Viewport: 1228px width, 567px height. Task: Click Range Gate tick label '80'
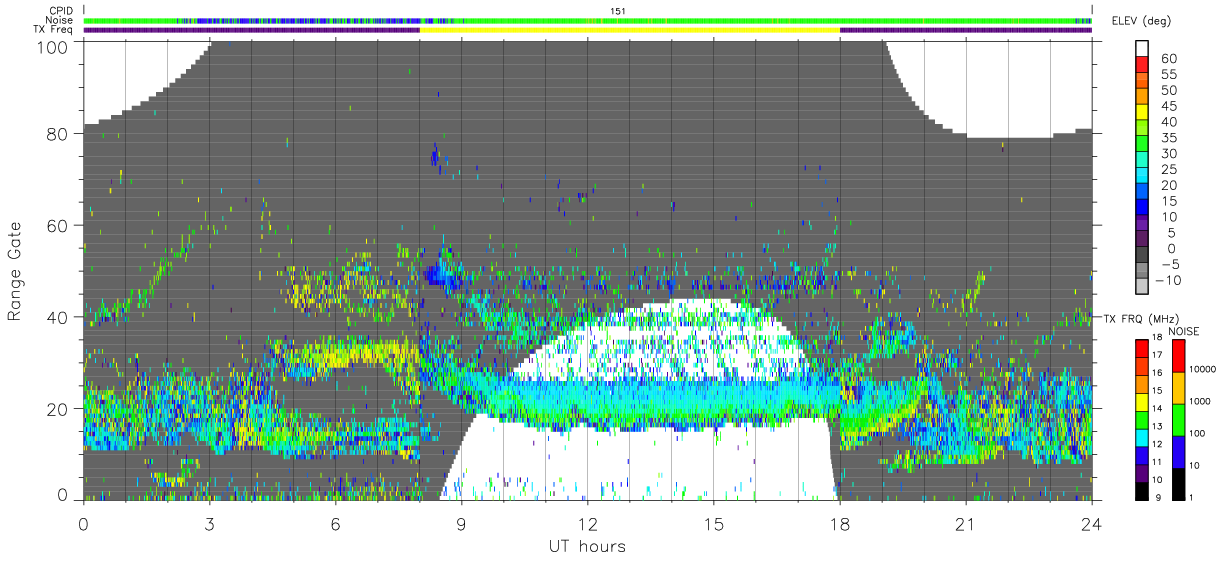59,134
